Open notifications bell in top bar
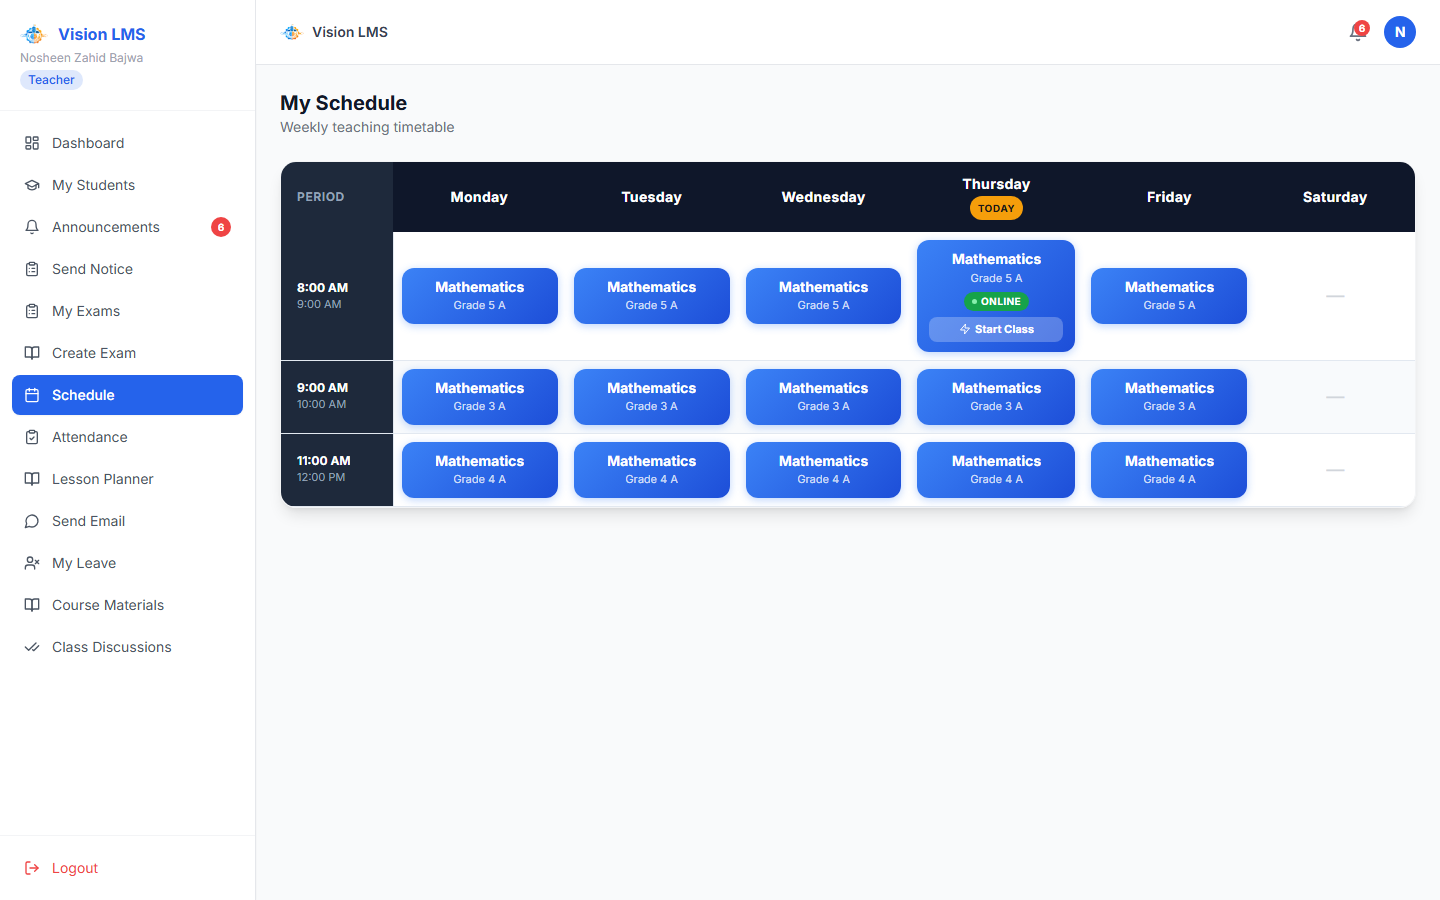The width and height of the screenshot is (1440, 900). 1357,32
